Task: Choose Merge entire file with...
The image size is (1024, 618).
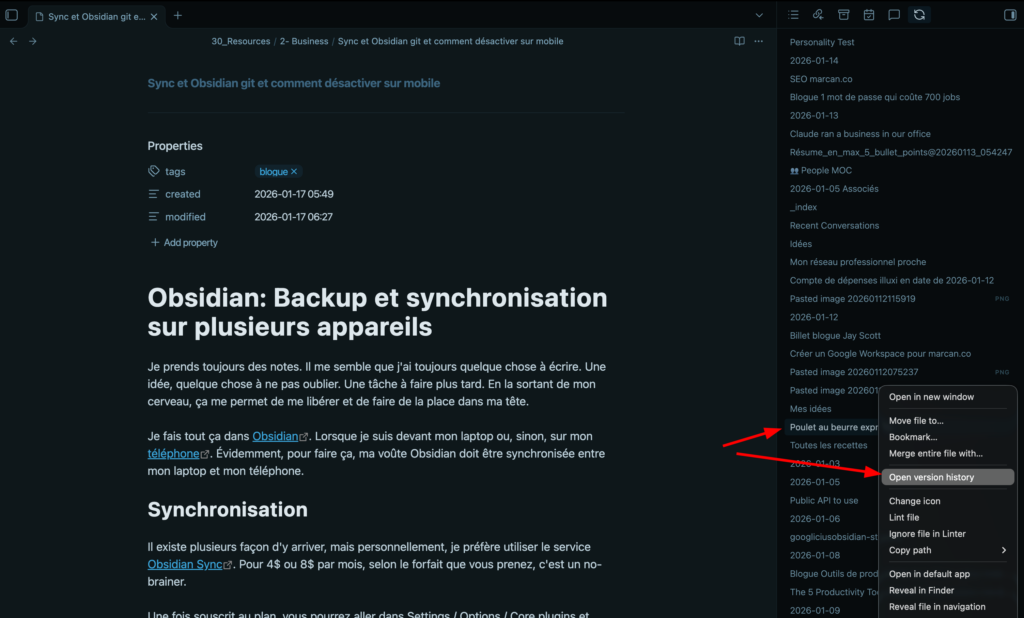Action: coord(936,453)
